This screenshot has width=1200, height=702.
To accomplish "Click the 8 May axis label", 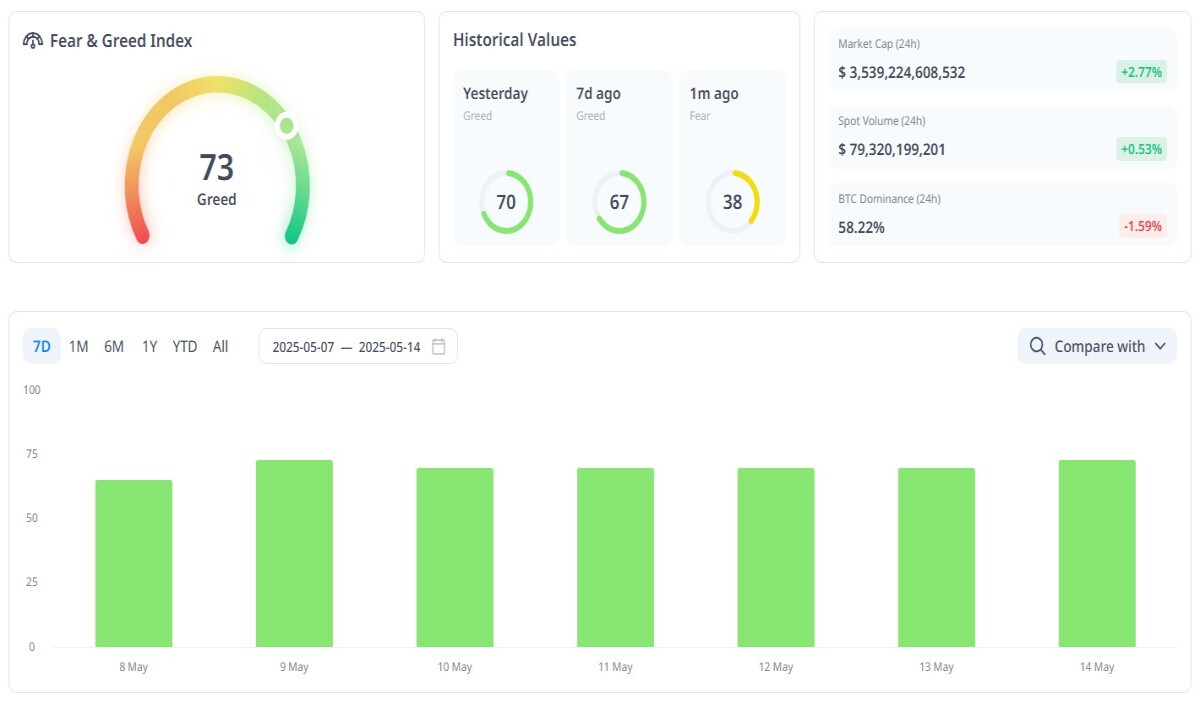I will pos(133,667).
